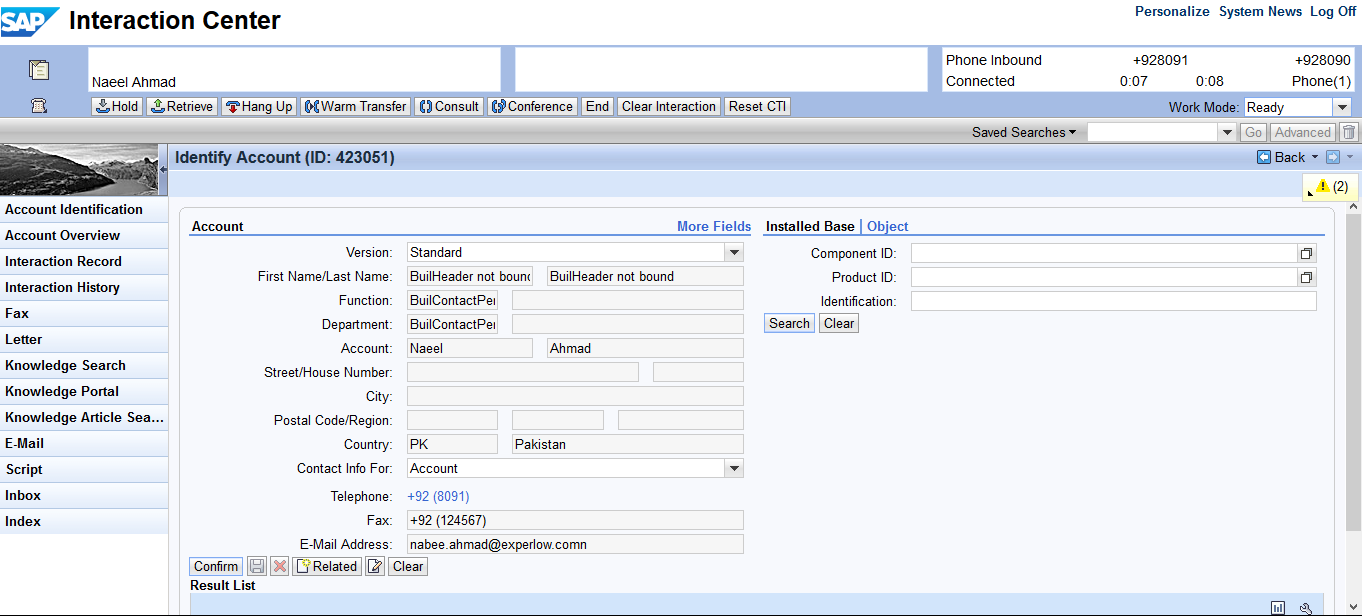Expand the Work Mode dropdown
The height and width of the screenshot is (616, 1362).
1341,107
